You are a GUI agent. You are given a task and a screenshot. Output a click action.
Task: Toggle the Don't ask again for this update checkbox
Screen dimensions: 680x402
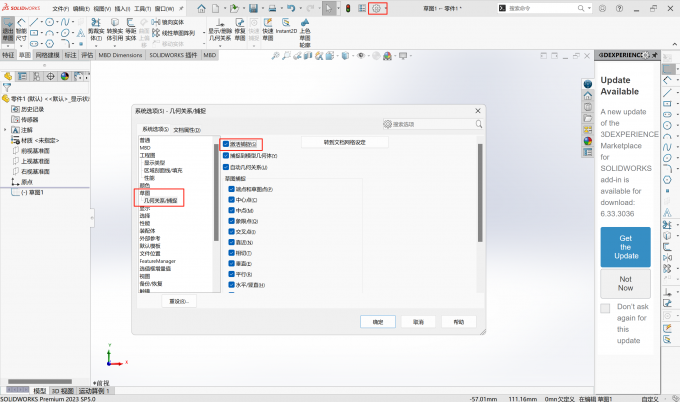[x=605, y=308]
